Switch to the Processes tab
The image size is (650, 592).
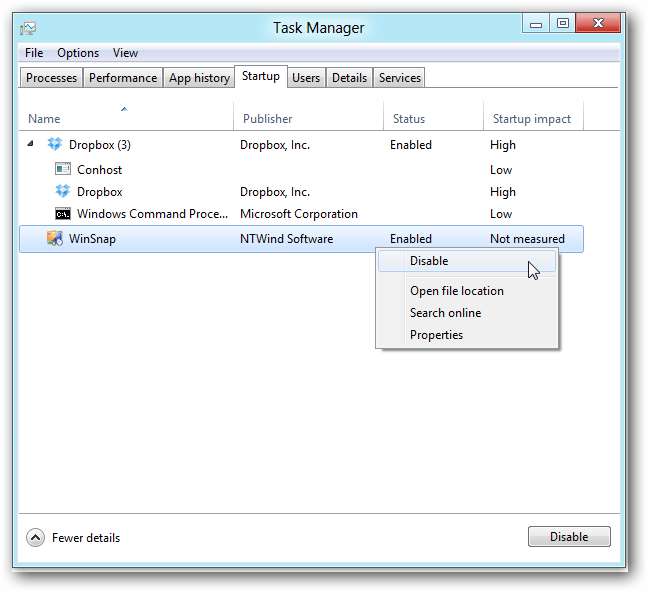coord(51,78)
